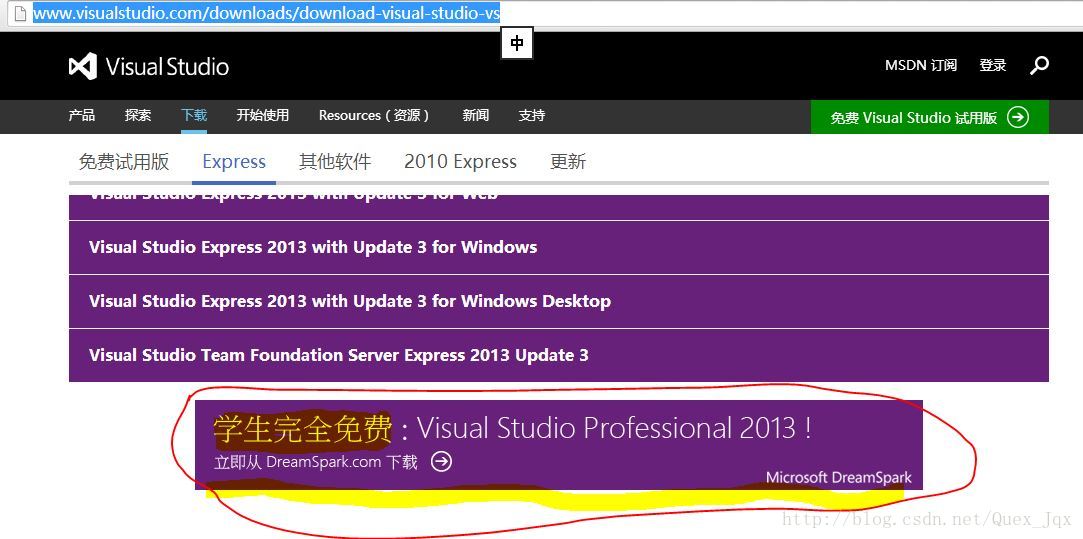Click 免费 Visual Studio 试用版 green button
The image size is (1083, 539).
[x=930, y=117]
